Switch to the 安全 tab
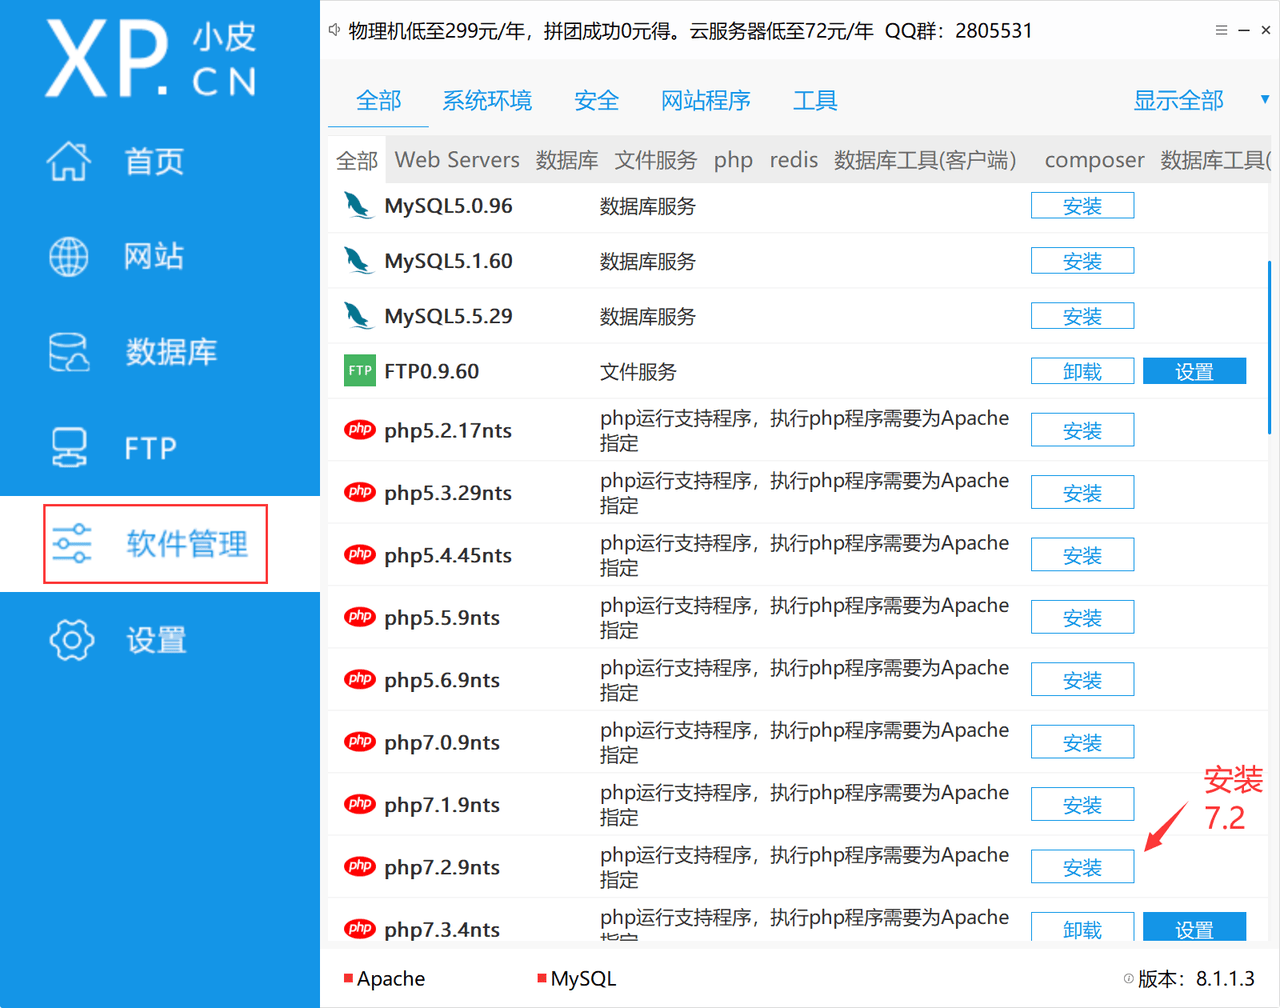1280x1008 pixels. tap(597, 100)
